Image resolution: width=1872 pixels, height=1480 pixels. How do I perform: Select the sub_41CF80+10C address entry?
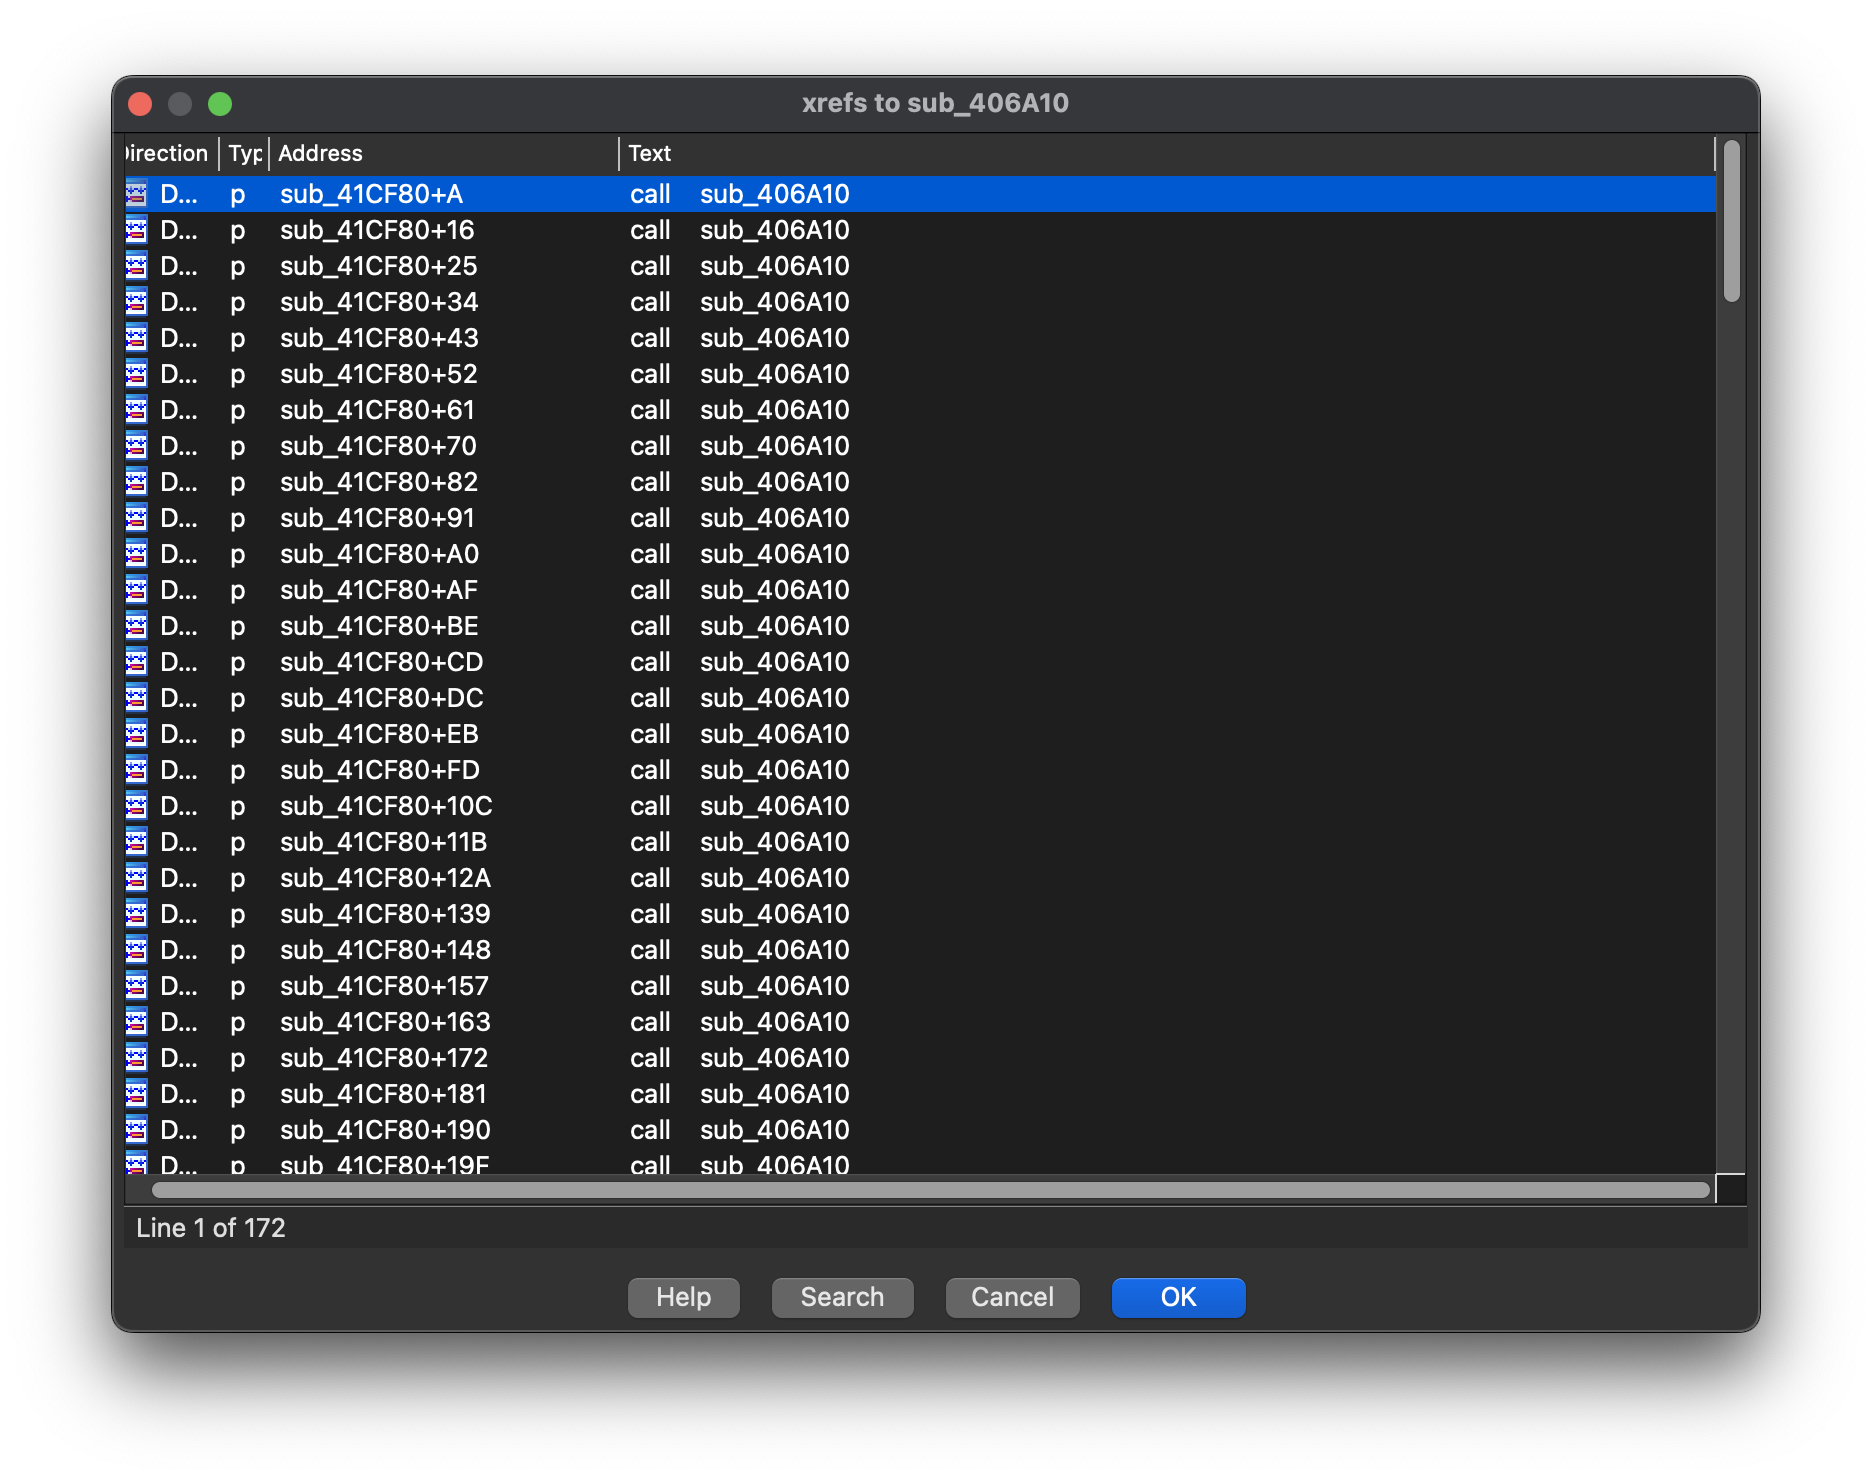(x=386, y=806)
